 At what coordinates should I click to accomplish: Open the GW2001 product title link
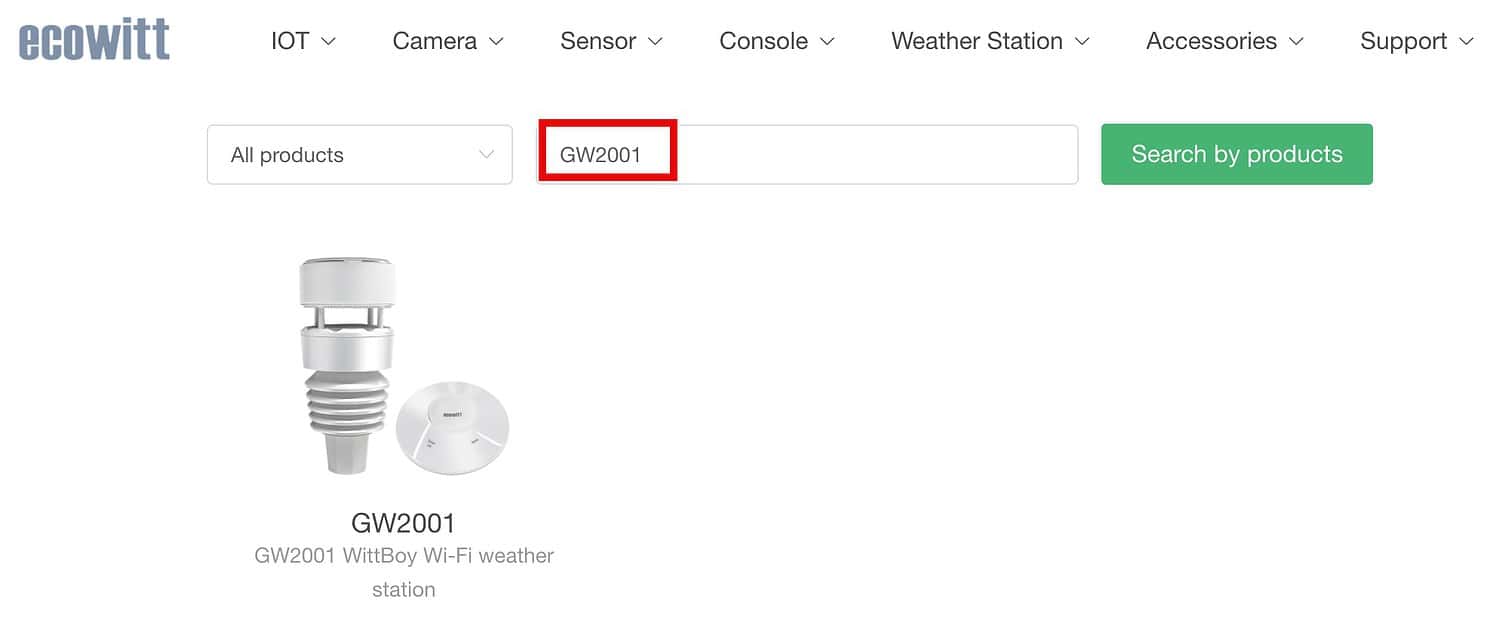tap(403, 522)
